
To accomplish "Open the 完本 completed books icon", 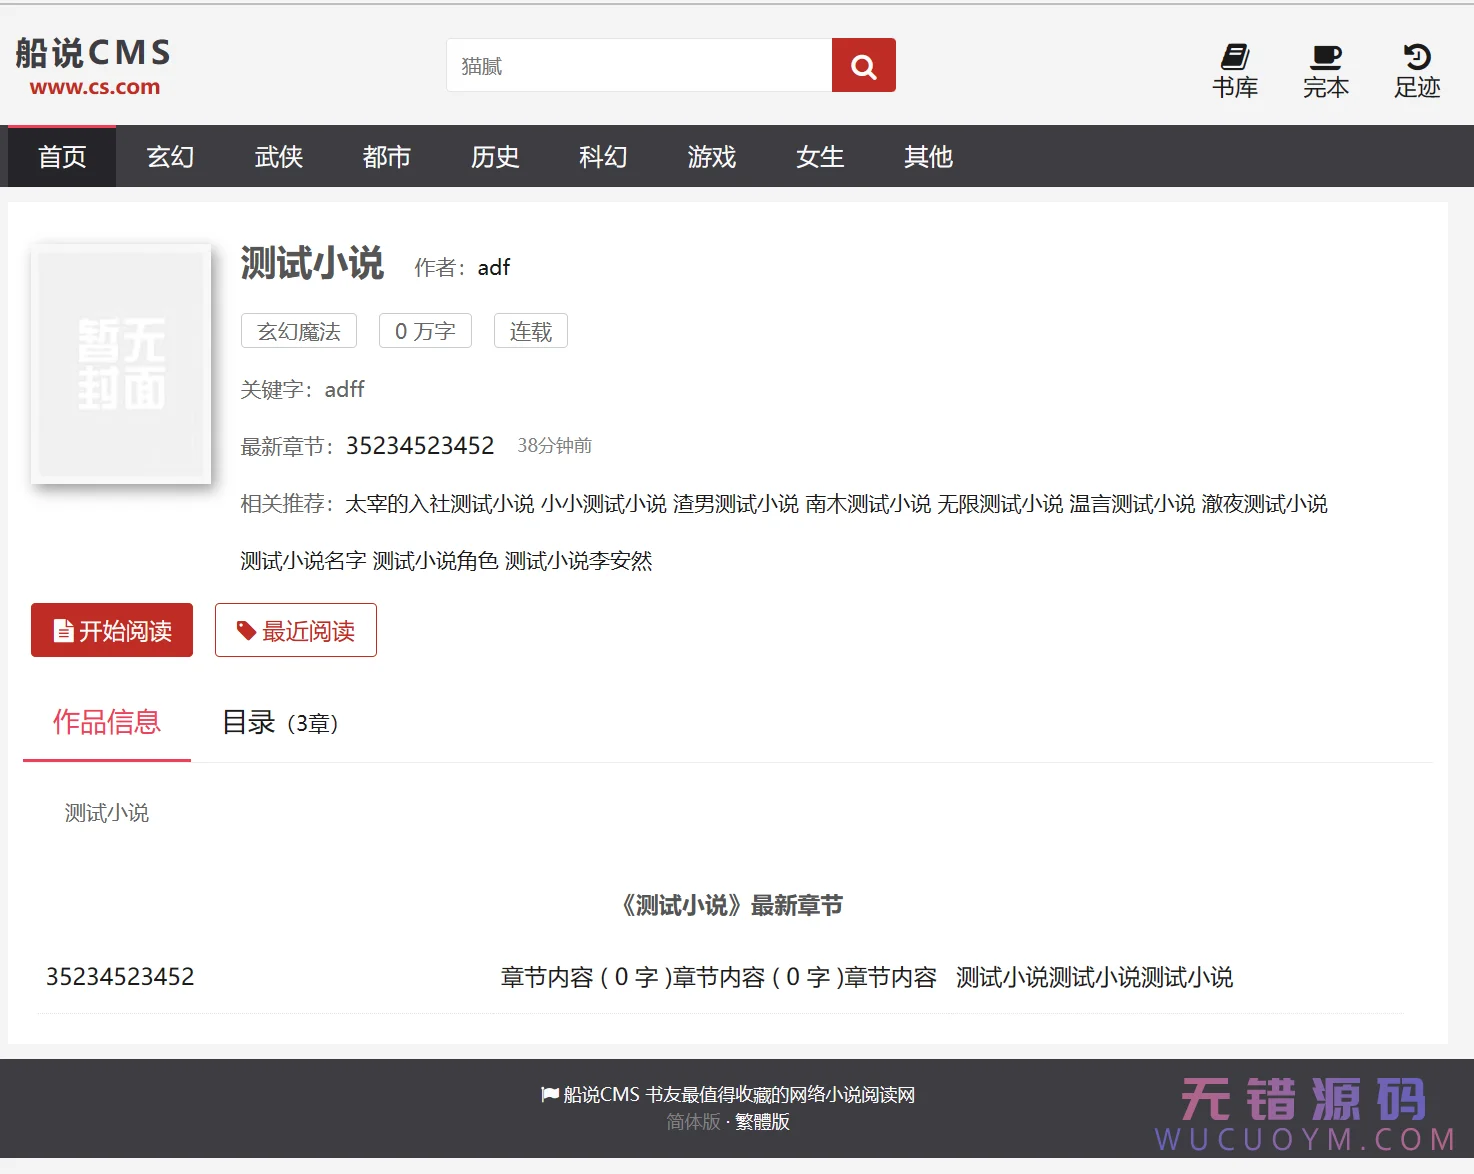I will tap(1325, 71).
